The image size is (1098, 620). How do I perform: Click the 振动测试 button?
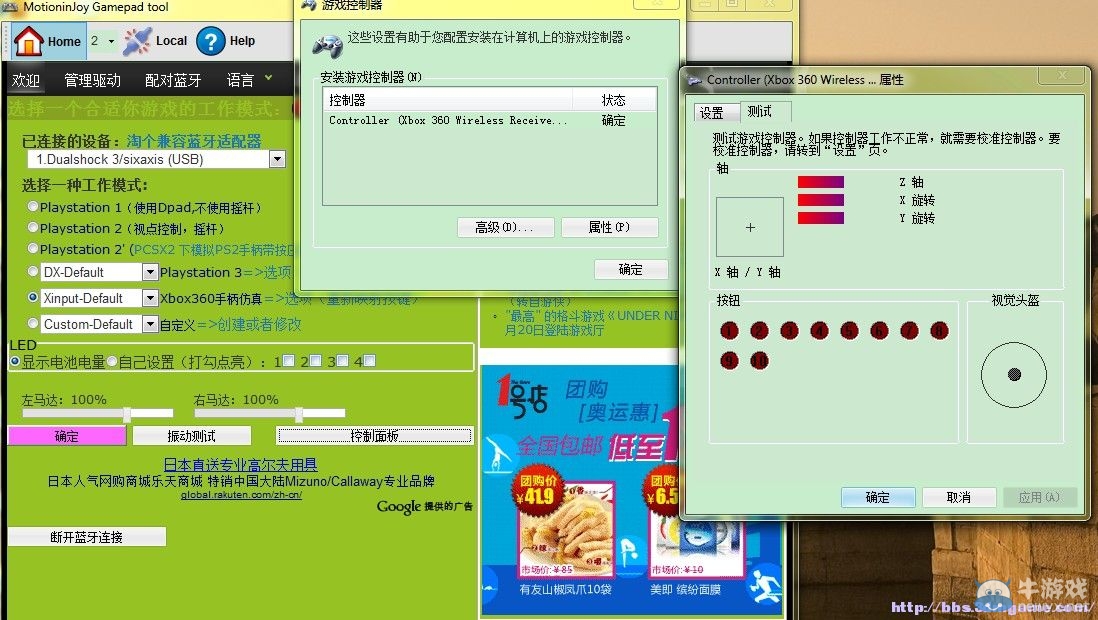[191, 436]
